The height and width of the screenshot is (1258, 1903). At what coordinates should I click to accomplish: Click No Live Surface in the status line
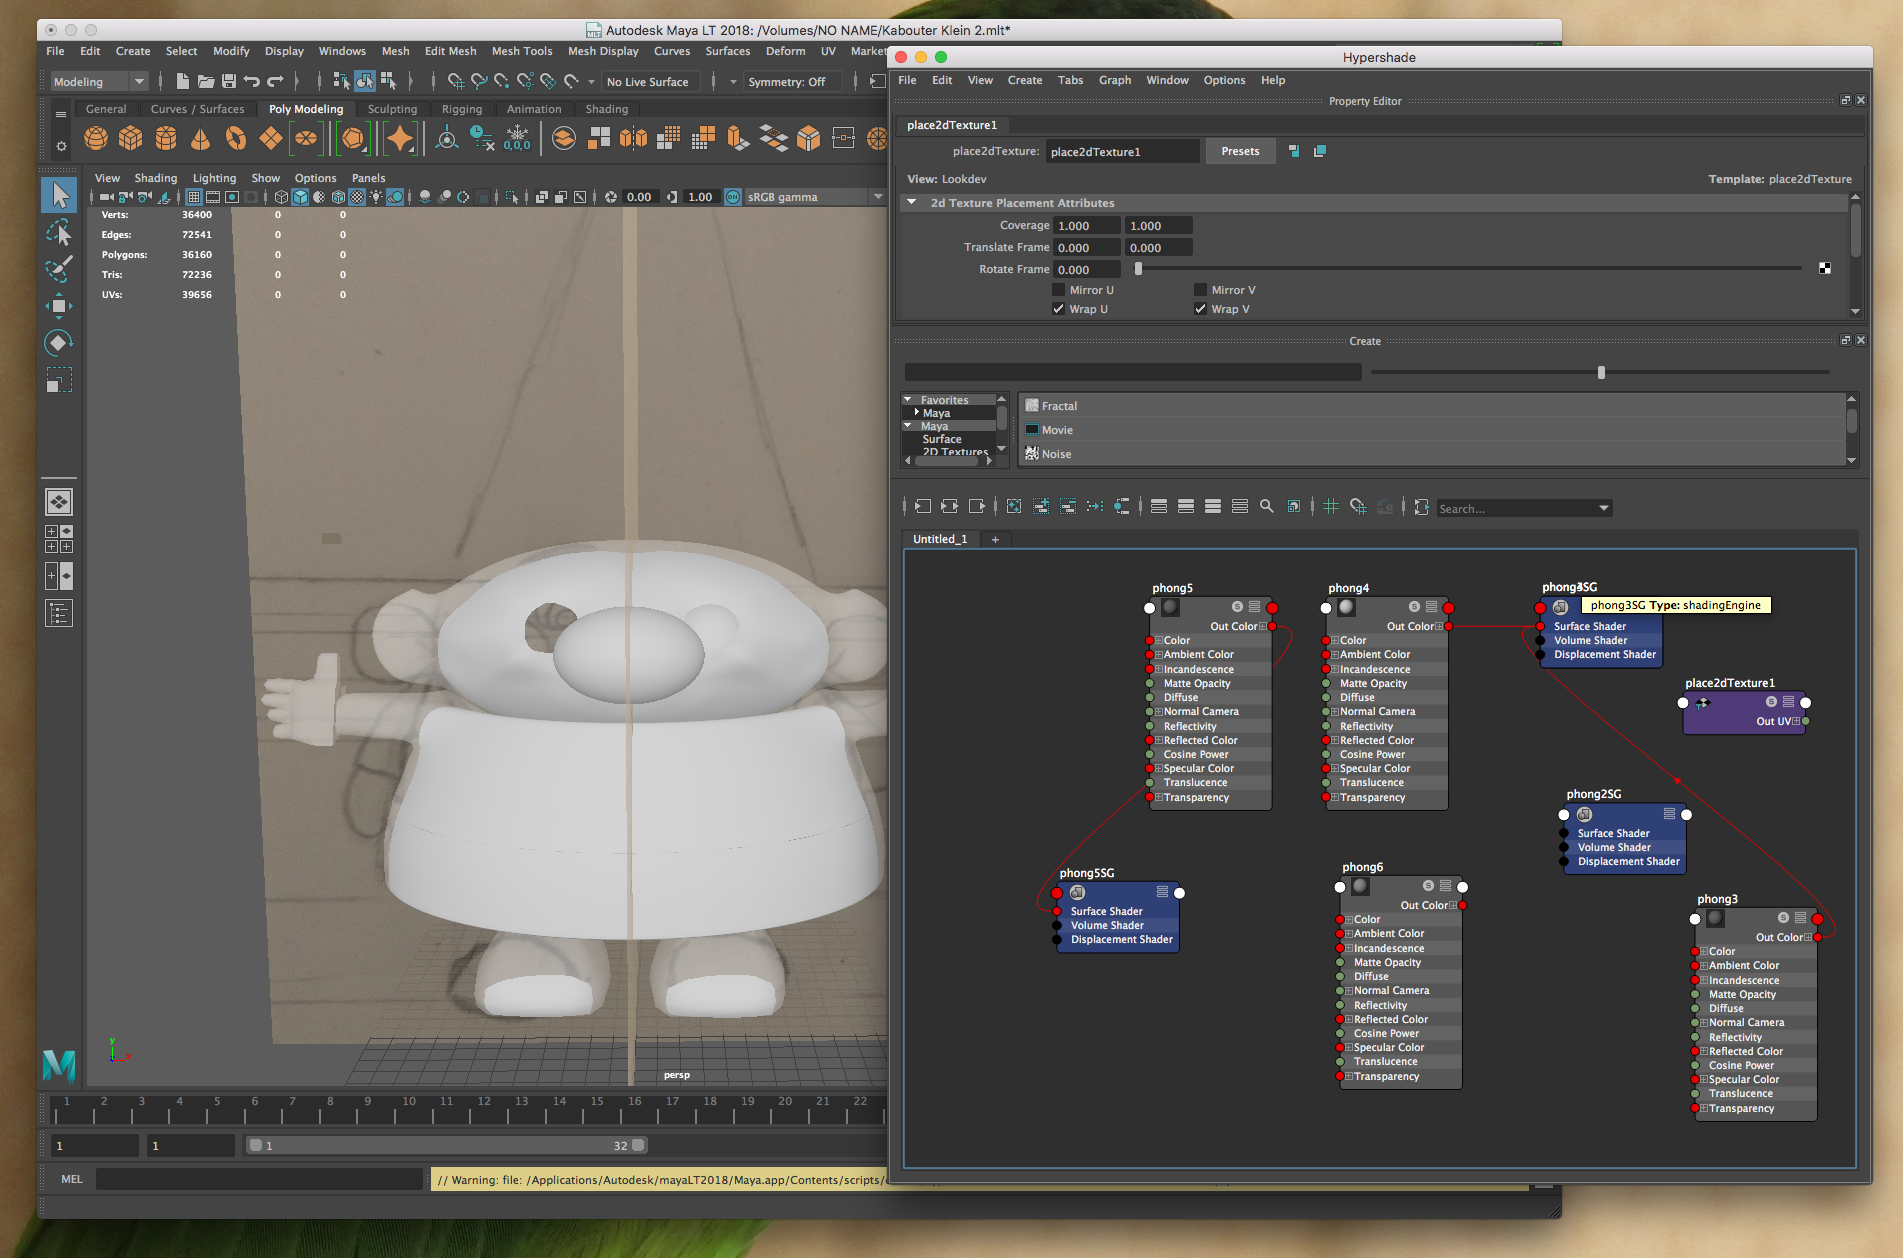tap(649, 81)
